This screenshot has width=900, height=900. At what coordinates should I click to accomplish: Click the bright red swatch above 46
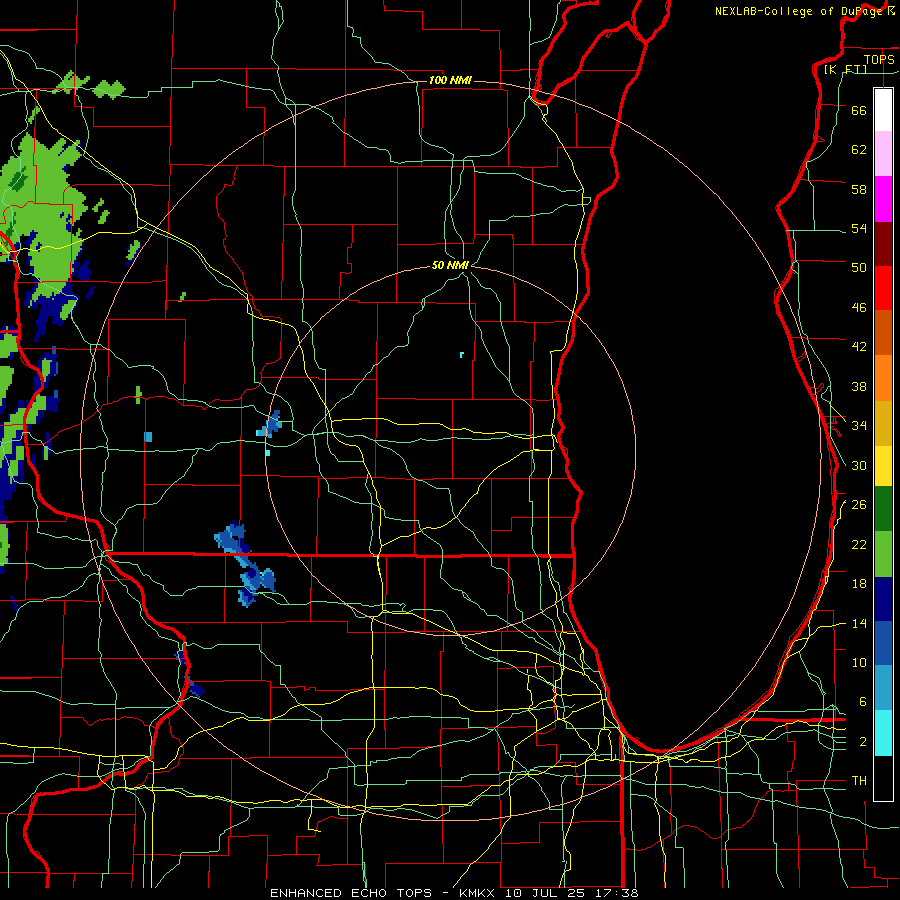883,288
